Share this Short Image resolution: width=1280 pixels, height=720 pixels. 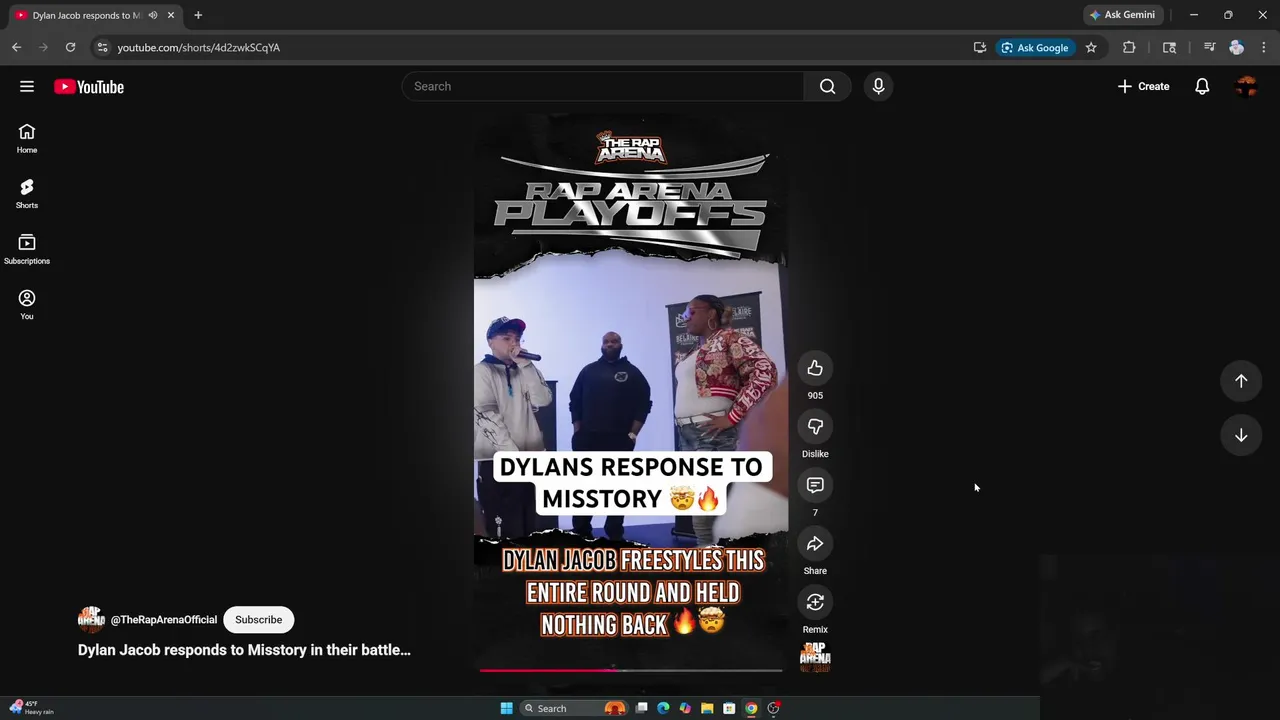(x=815, y=544)
